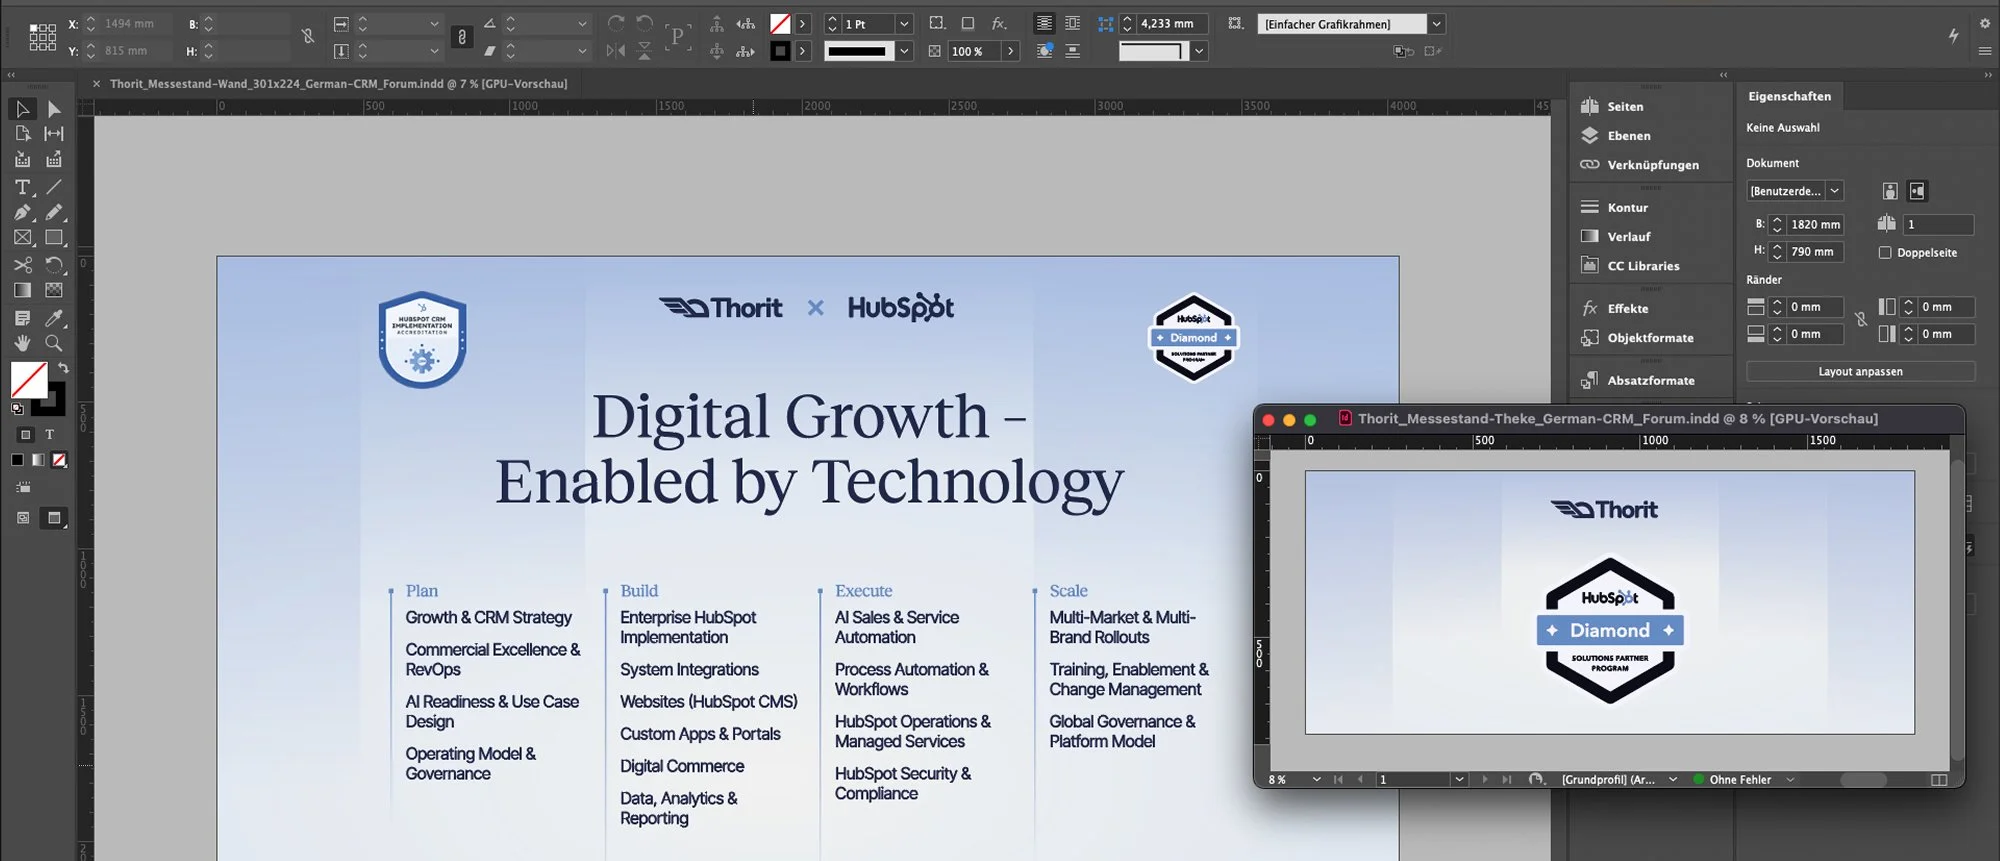2000x861 pixels.
Task: Select the Eyedropper tool
Action: pos(54,318)
